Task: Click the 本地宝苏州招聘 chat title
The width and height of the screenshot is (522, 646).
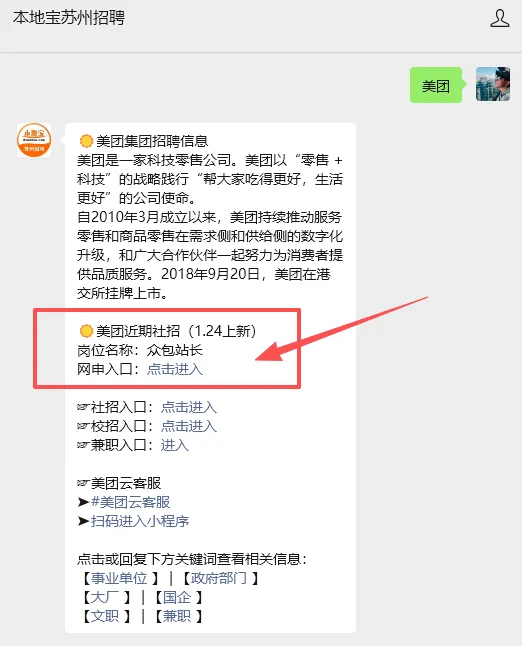Action: coord(68,18)
